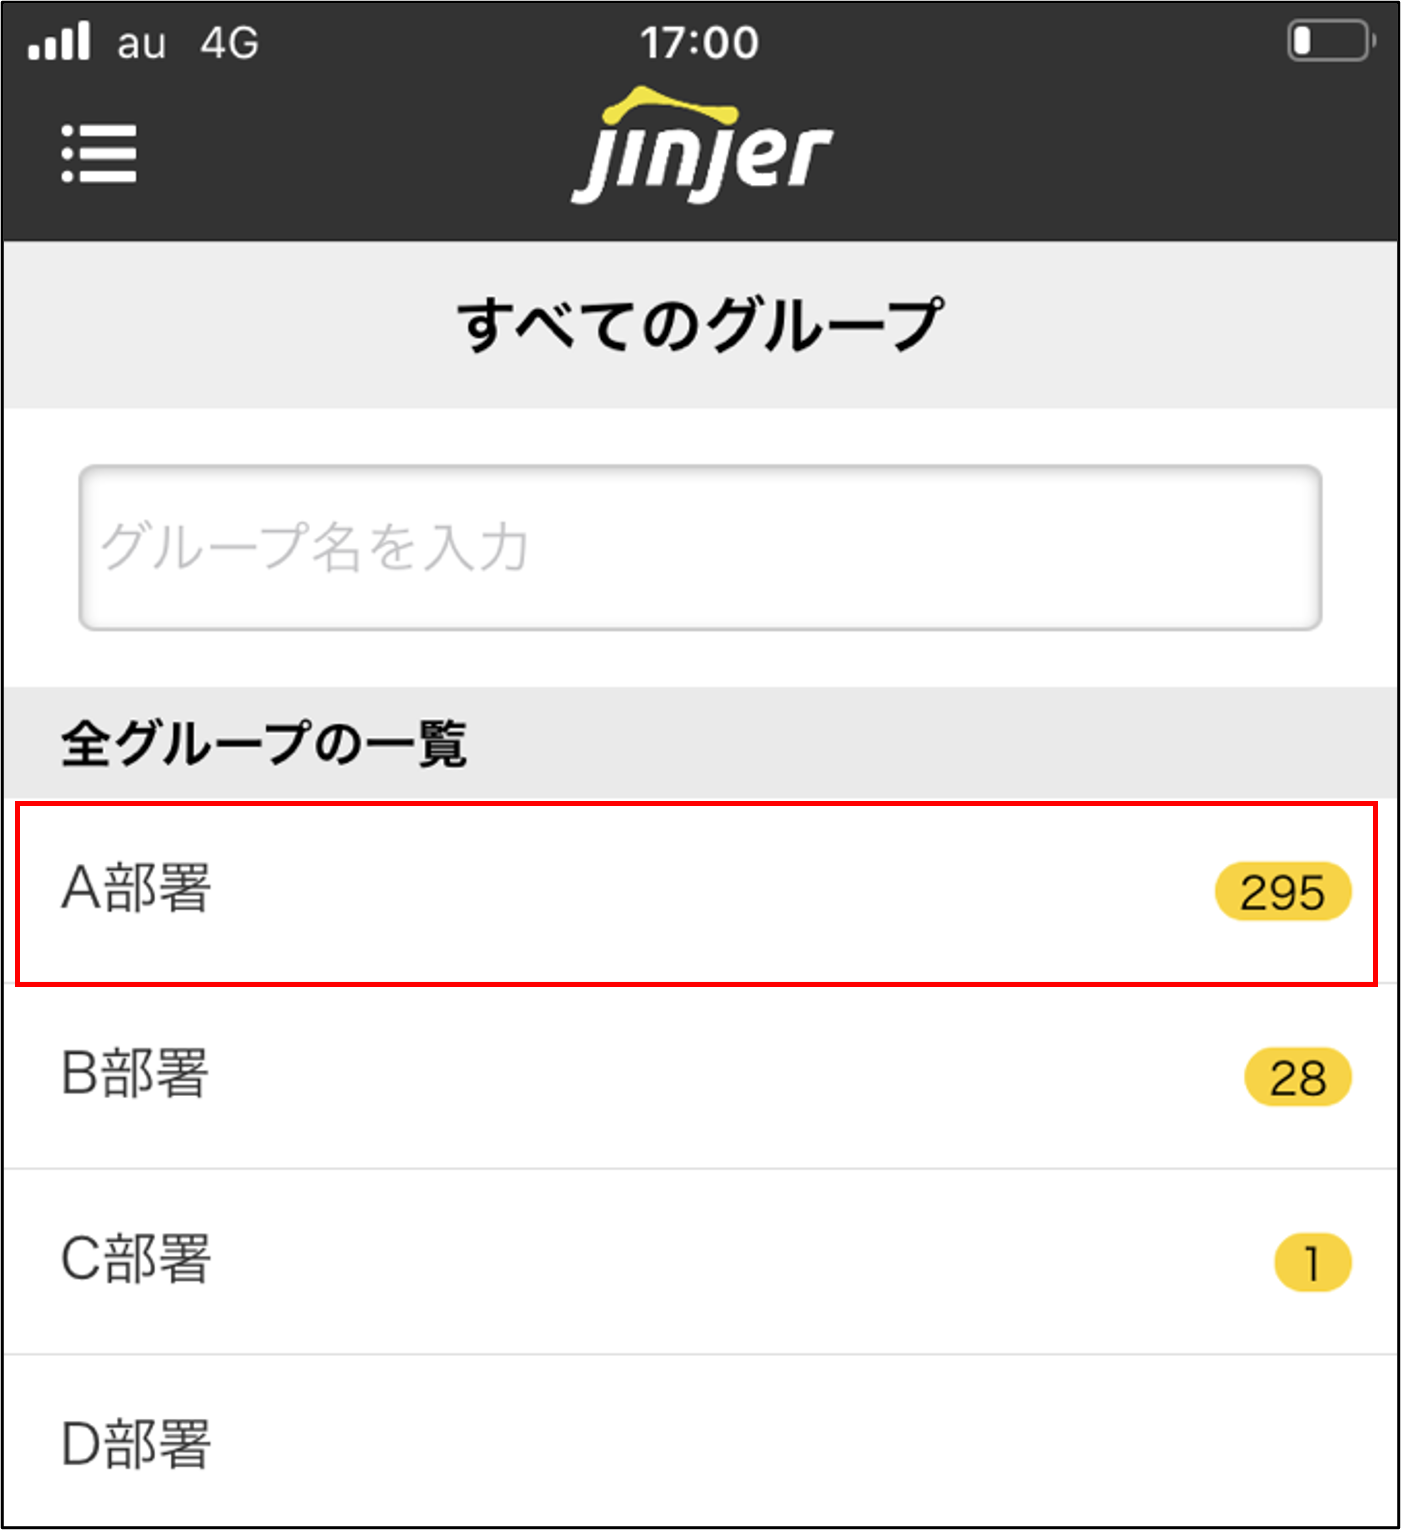
Task: Open the hamburger menu icon
Action: pyautogui.click(x=99, y=153)
